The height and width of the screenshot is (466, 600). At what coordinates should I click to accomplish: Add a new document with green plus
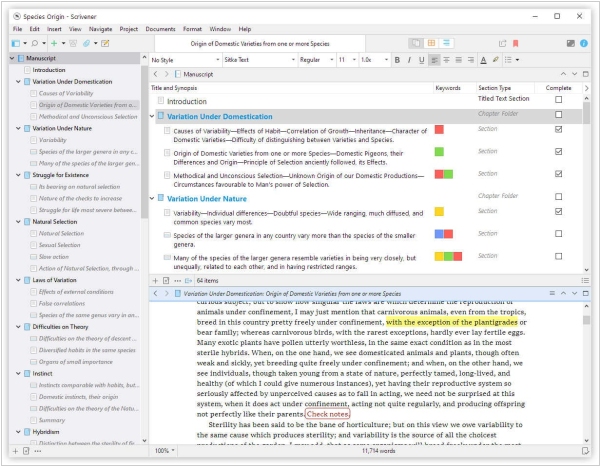(x=54, y=43)
